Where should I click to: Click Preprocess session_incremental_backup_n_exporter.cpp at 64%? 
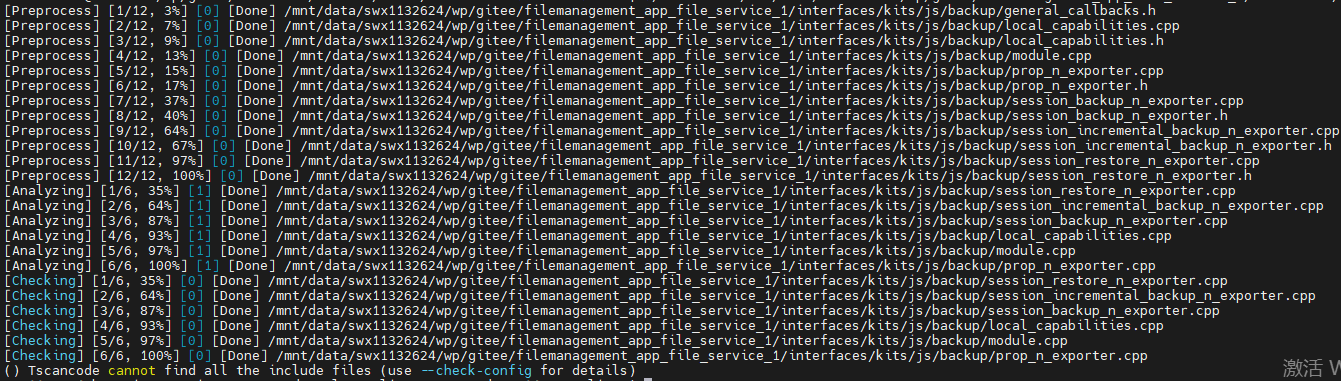point(672,130)
